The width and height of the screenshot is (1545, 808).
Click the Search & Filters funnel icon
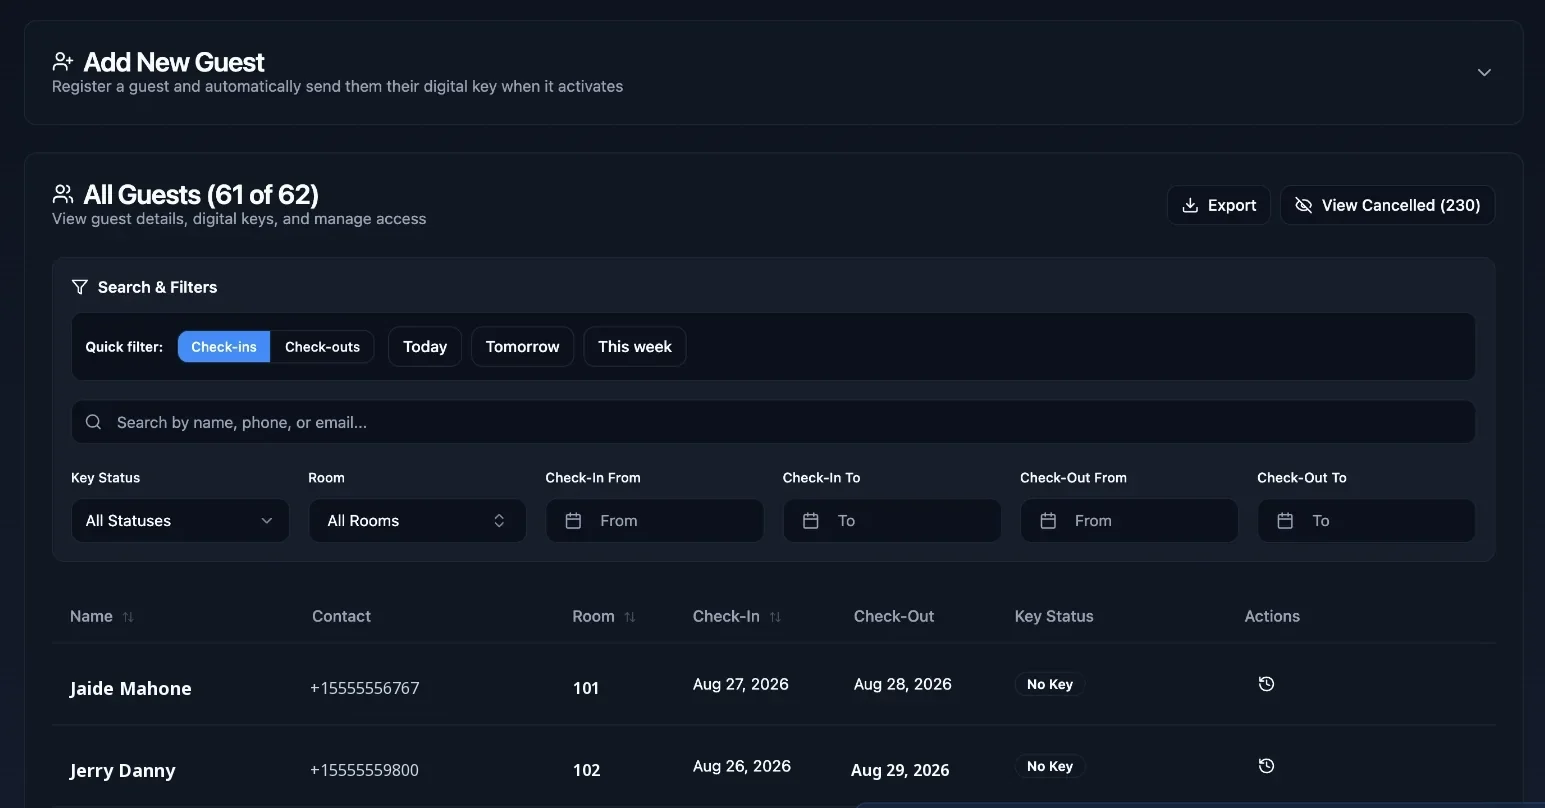tap(80, 287)
